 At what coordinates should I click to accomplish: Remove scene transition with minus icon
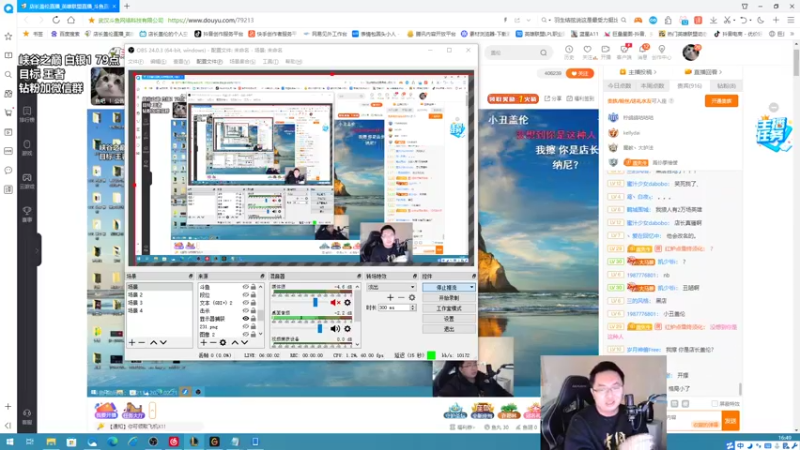[x=401, y=297]
